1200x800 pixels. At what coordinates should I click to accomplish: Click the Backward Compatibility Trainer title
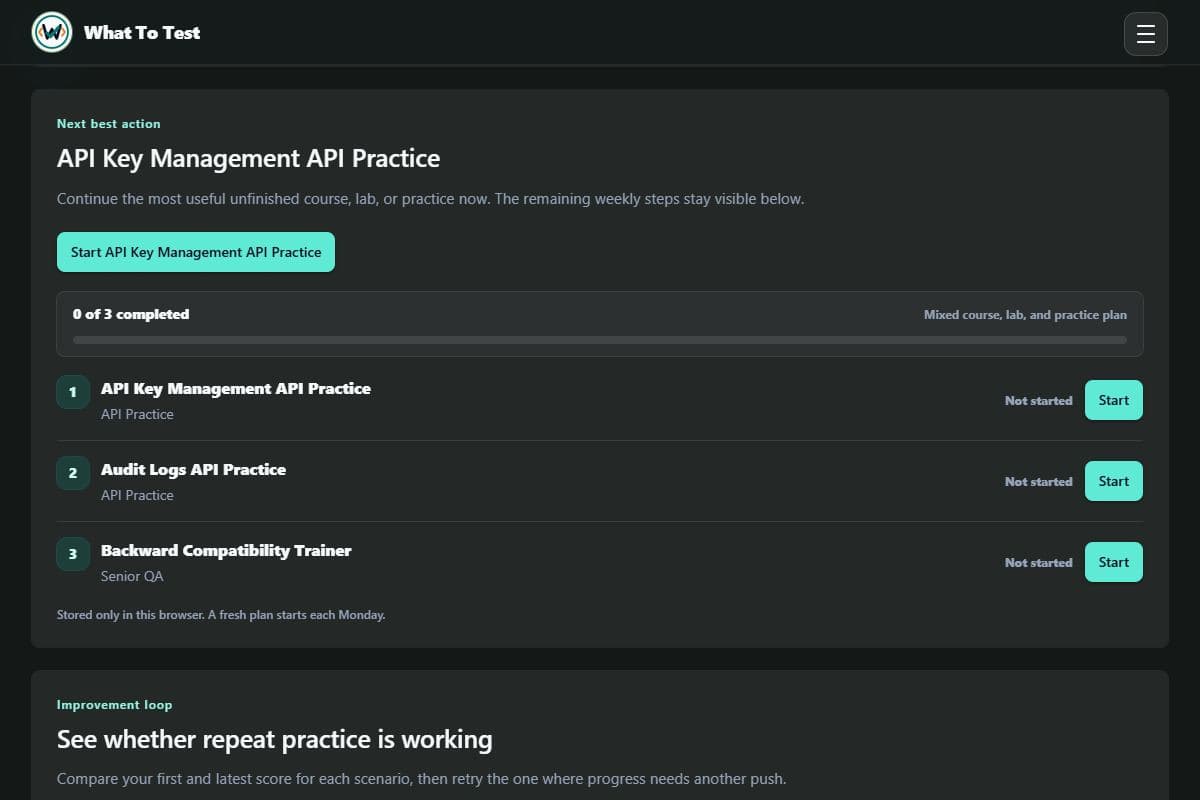point(226,550)
